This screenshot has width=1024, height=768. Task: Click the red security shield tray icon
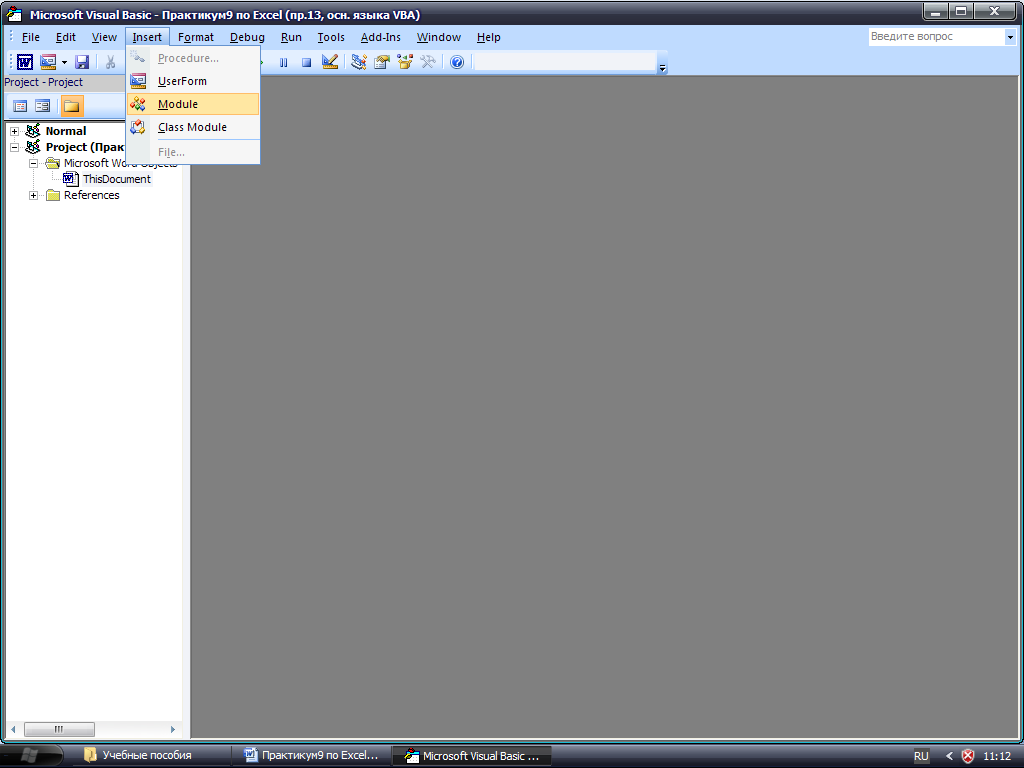pos(968,756)
